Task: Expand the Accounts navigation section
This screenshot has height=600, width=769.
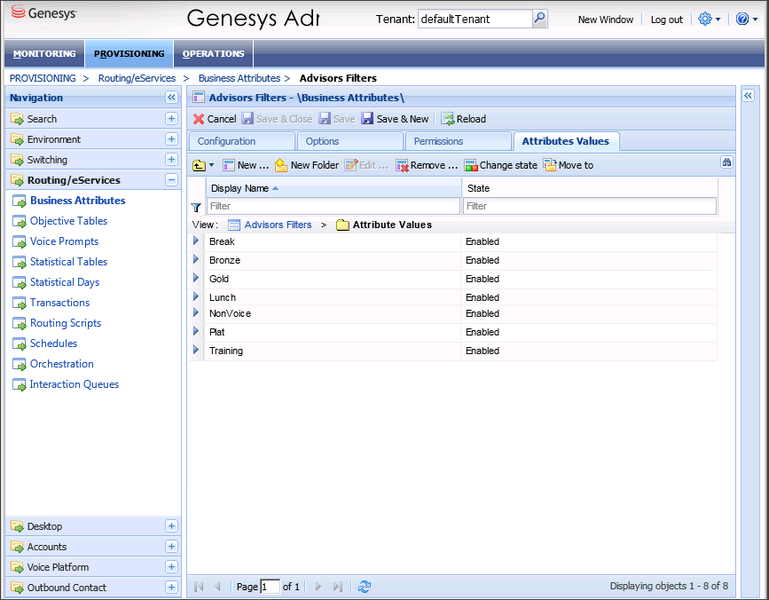Action: [x=171, y=546]
